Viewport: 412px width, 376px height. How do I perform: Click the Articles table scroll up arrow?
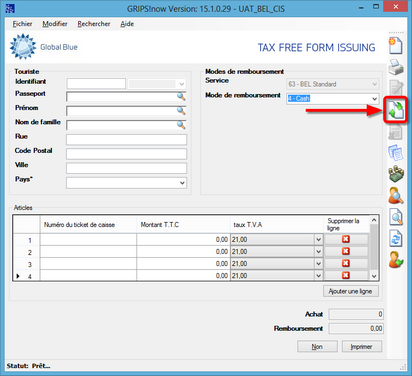(374, 220)
